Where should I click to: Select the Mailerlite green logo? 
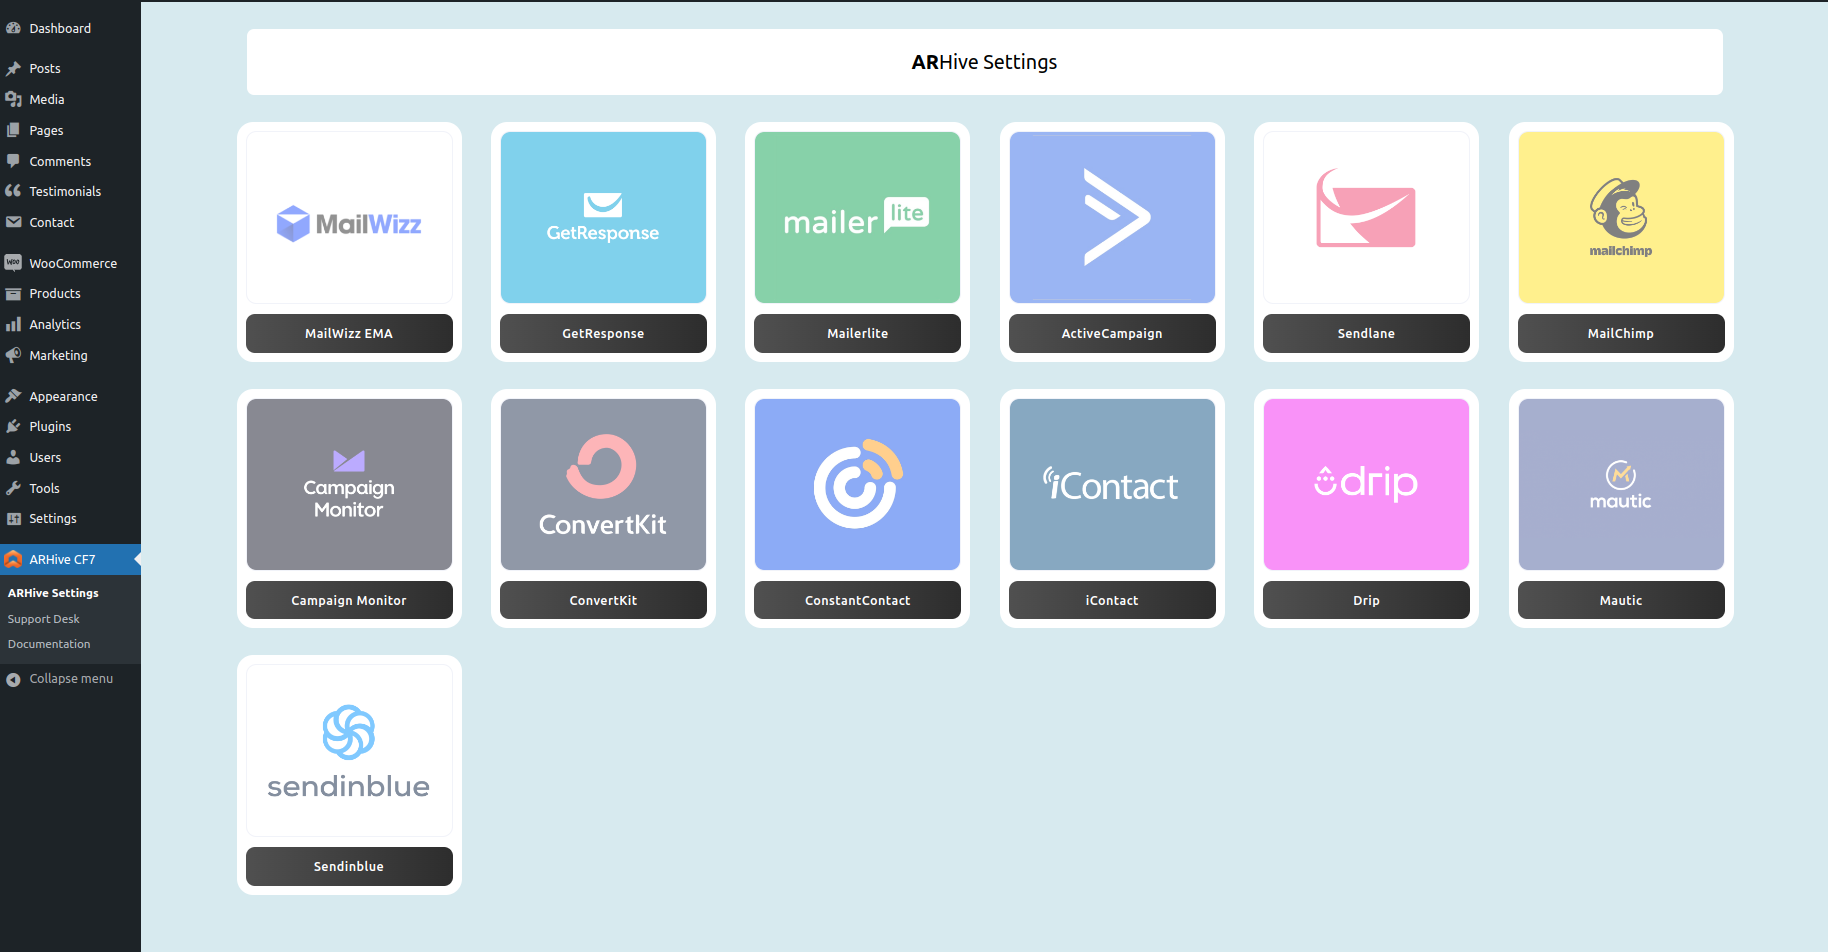856,217
